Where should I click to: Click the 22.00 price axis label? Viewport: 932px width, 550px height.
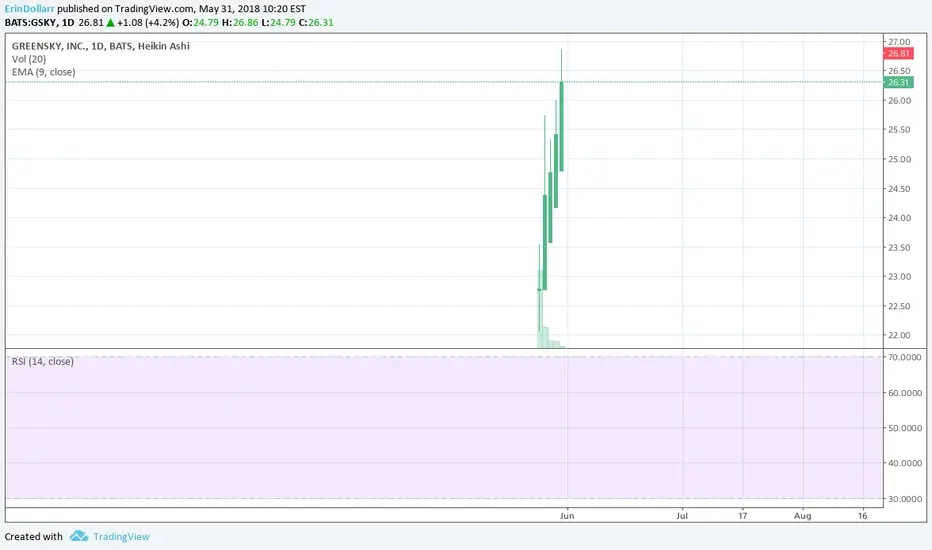pos(899,335)
